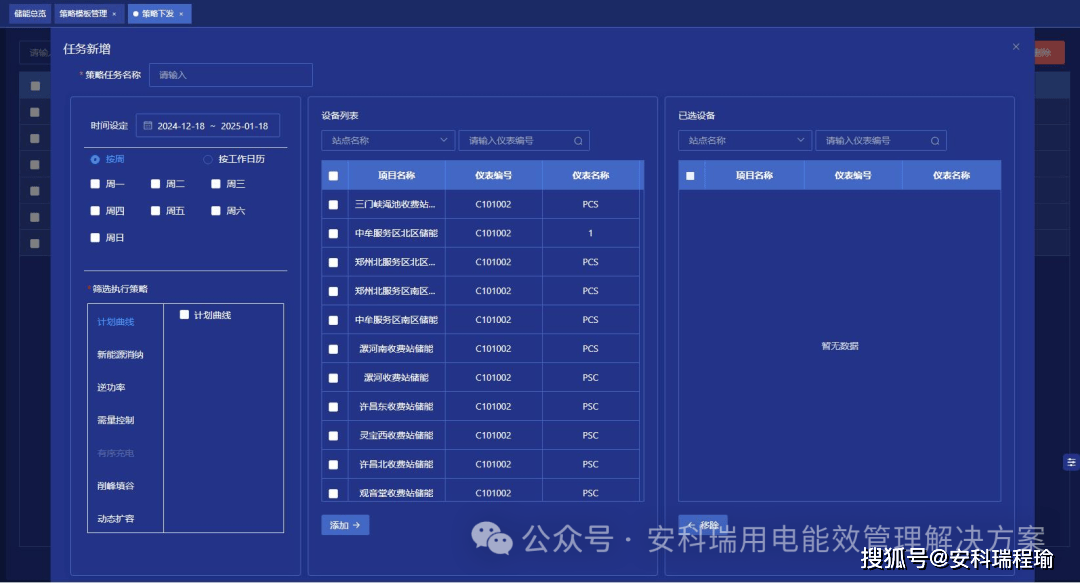Click the 仪表名称 header in 设备列表 table
1080x583 pixels.
[x=590, y=176]
